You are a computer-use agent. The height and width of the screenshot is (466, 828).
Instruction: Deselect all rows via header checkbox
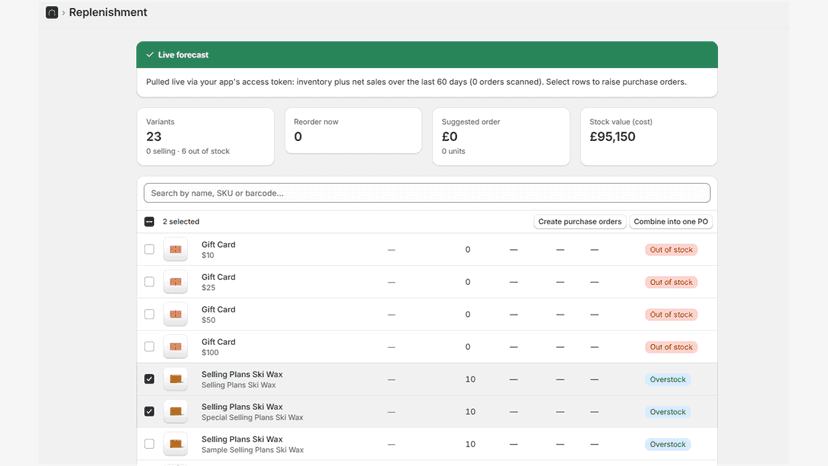tap(149, 221)
